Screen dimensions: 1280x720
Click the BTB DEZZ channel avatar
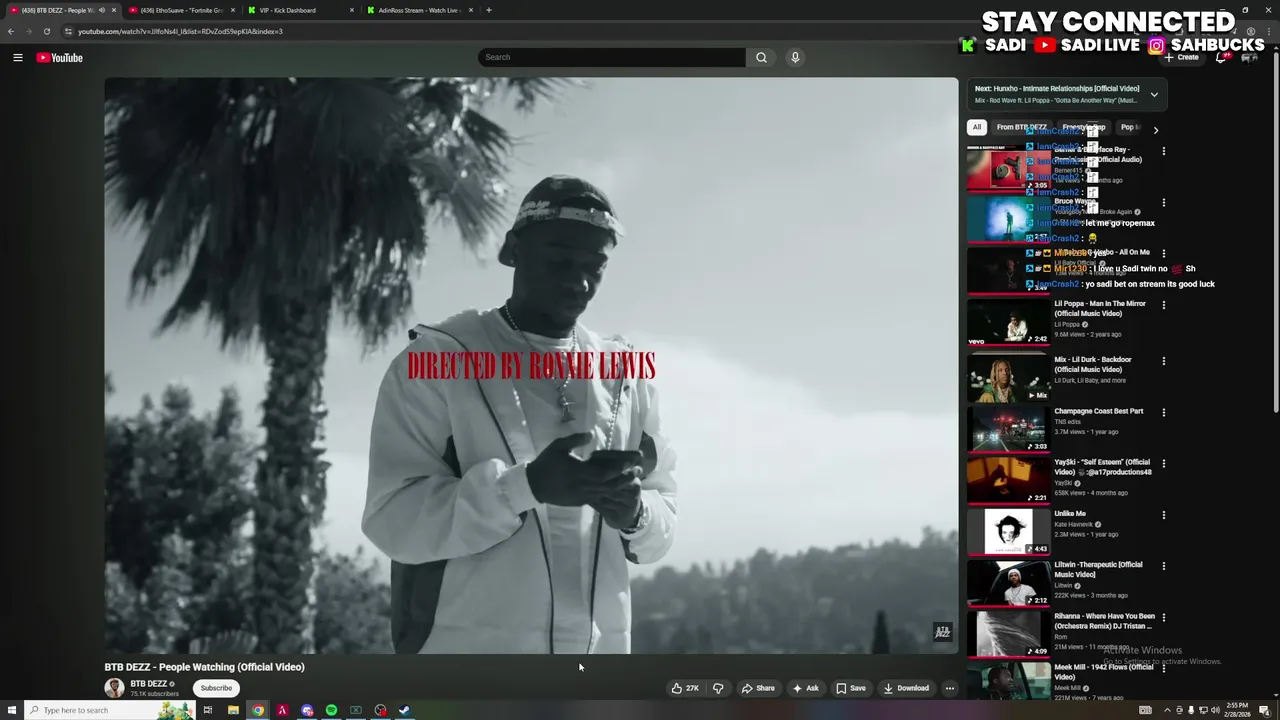point(115,688)
